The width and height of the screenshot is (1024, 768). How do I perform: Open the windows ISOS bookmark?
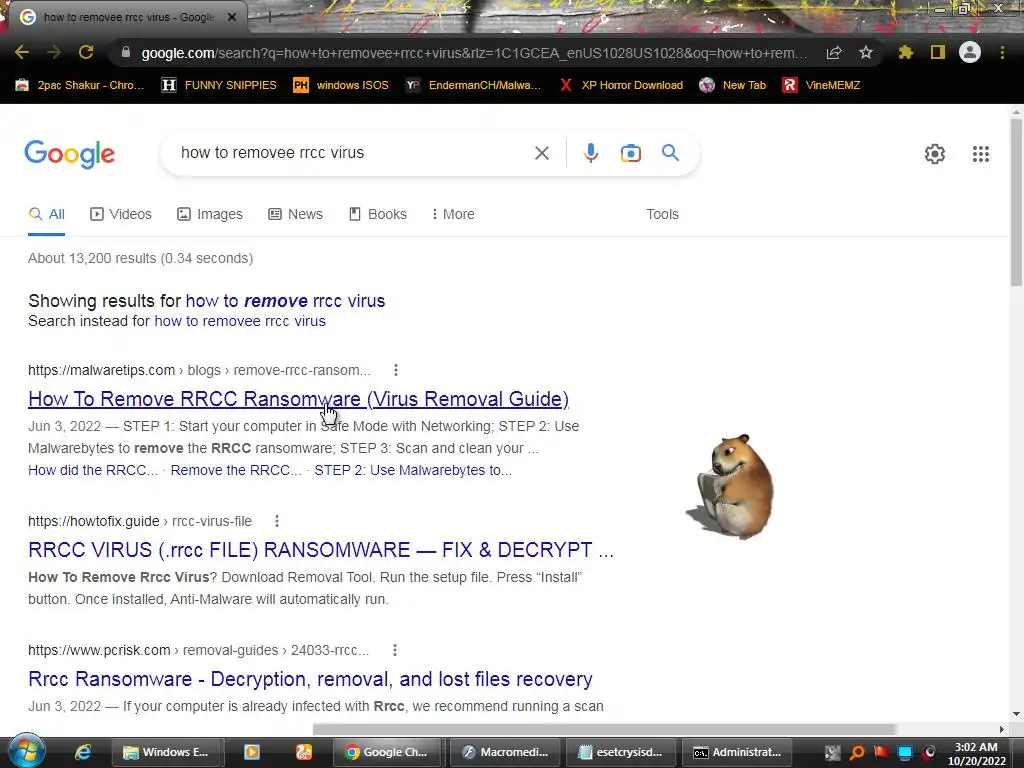point(341,85)
